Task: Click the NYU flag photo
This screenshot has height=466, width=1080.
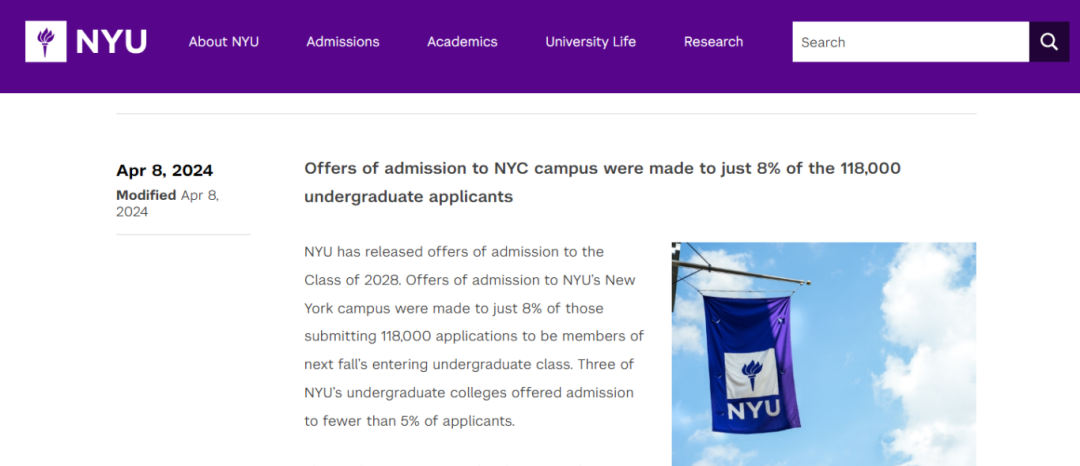Action: 824,354
